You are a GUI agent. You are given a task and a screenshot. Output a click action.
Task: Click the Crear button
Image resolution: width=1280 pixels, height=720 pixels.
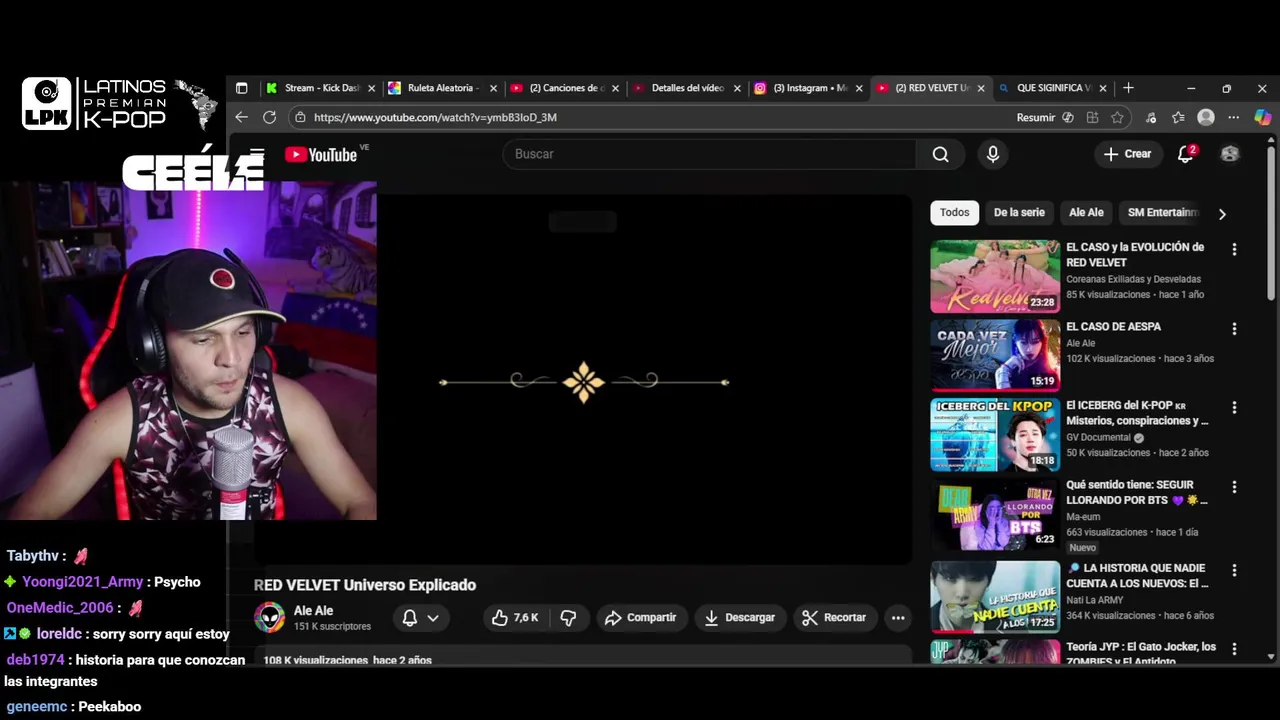pyautogui.click(x=1127, y=154)
